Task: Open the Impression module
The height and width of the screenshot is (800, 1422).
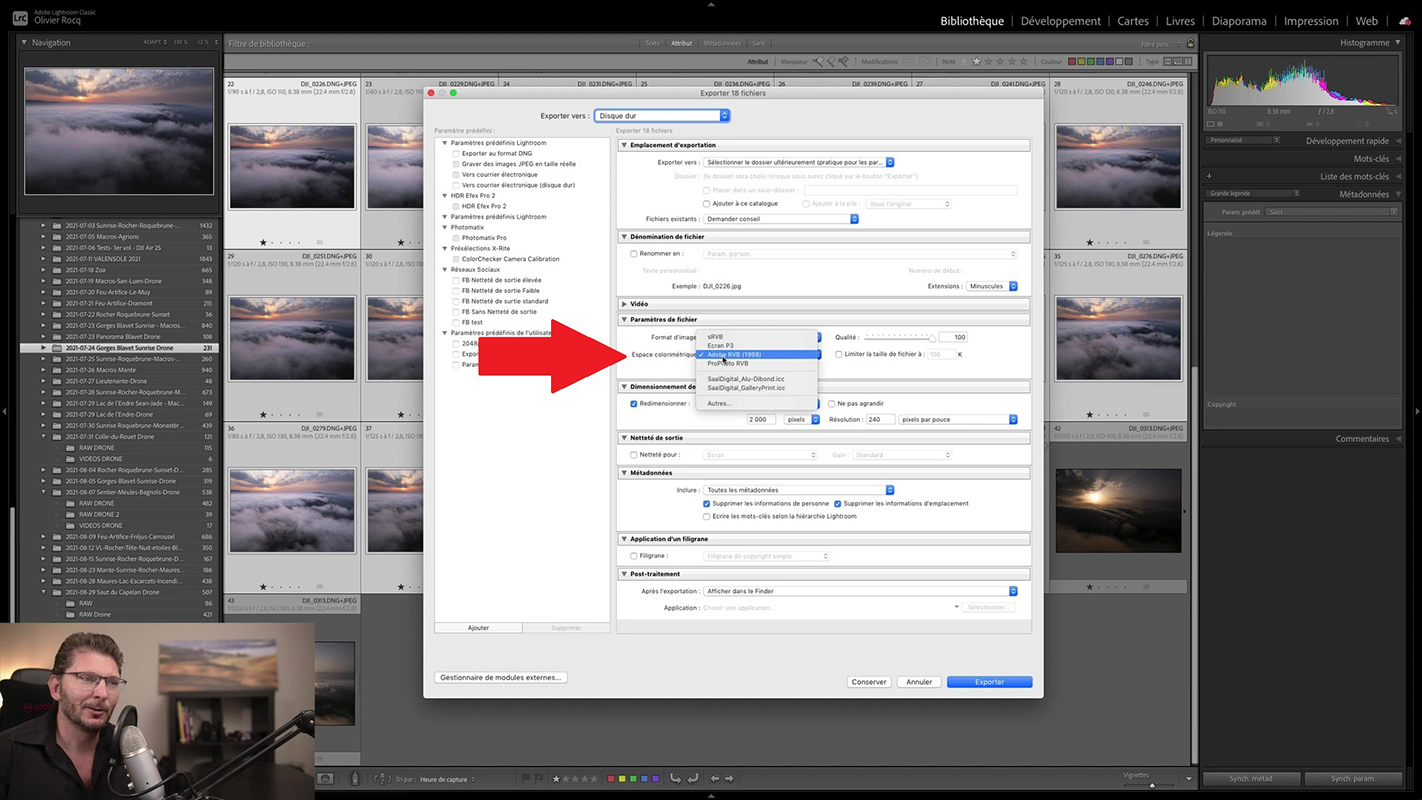Action: [1311, 21]
